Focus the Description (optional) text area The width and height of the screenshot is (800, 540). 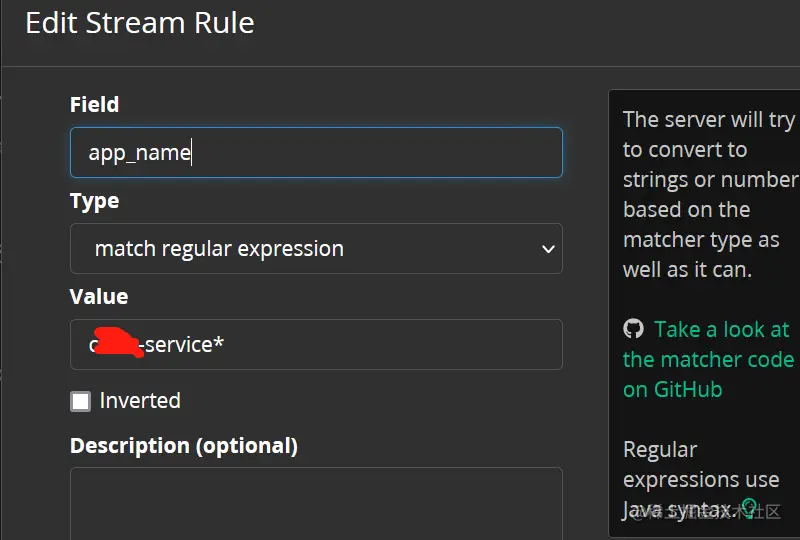pos(316,503)
